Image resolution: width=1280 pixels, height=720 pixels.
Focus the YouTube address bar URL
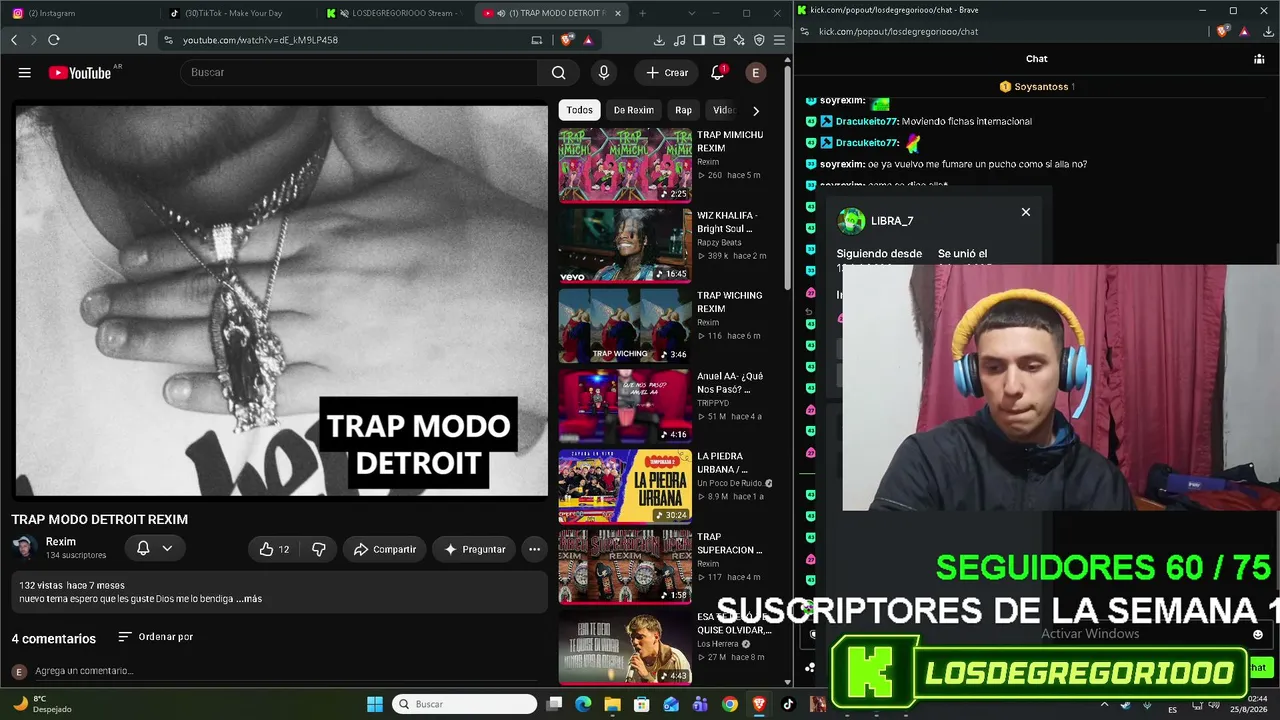pyautogui.click(x=260, y=40)
